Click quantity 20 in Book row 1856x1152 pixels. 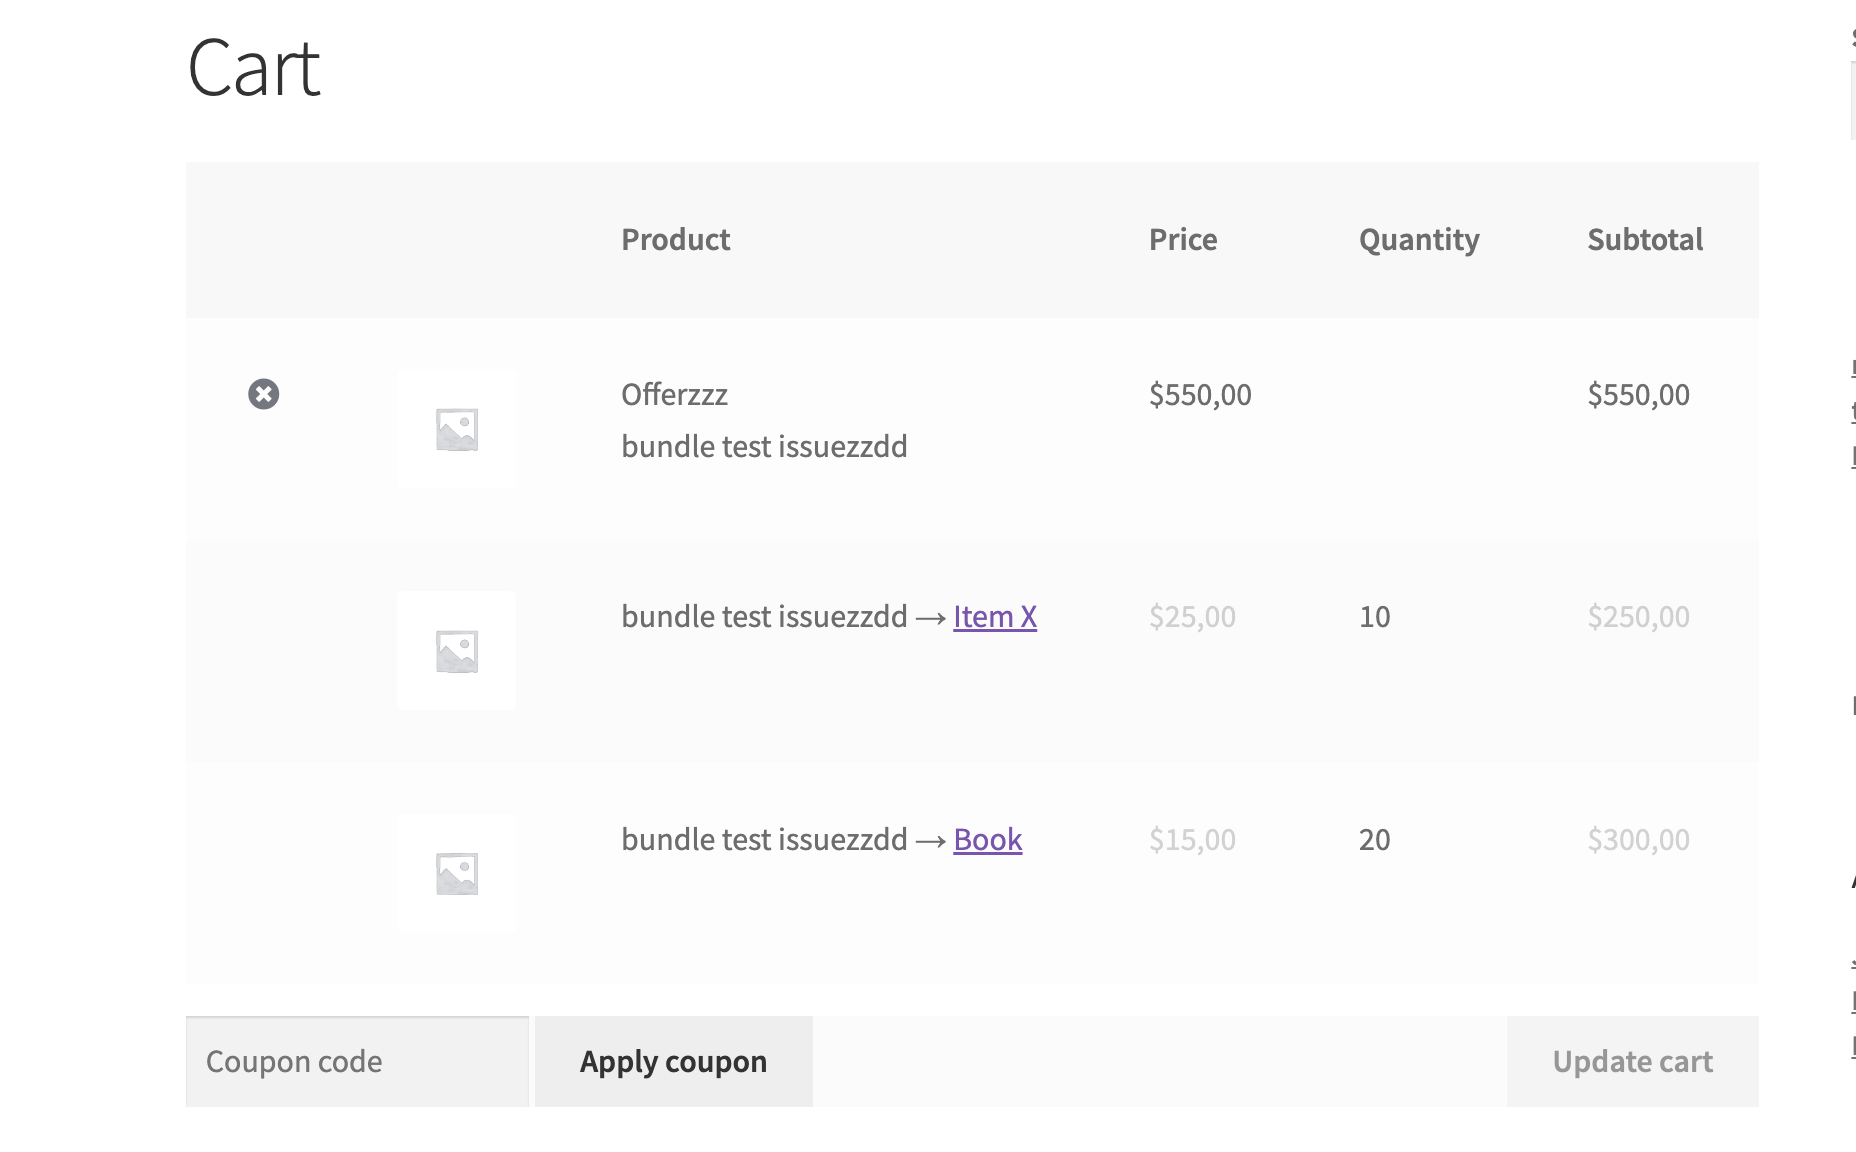pos(1375,840)
